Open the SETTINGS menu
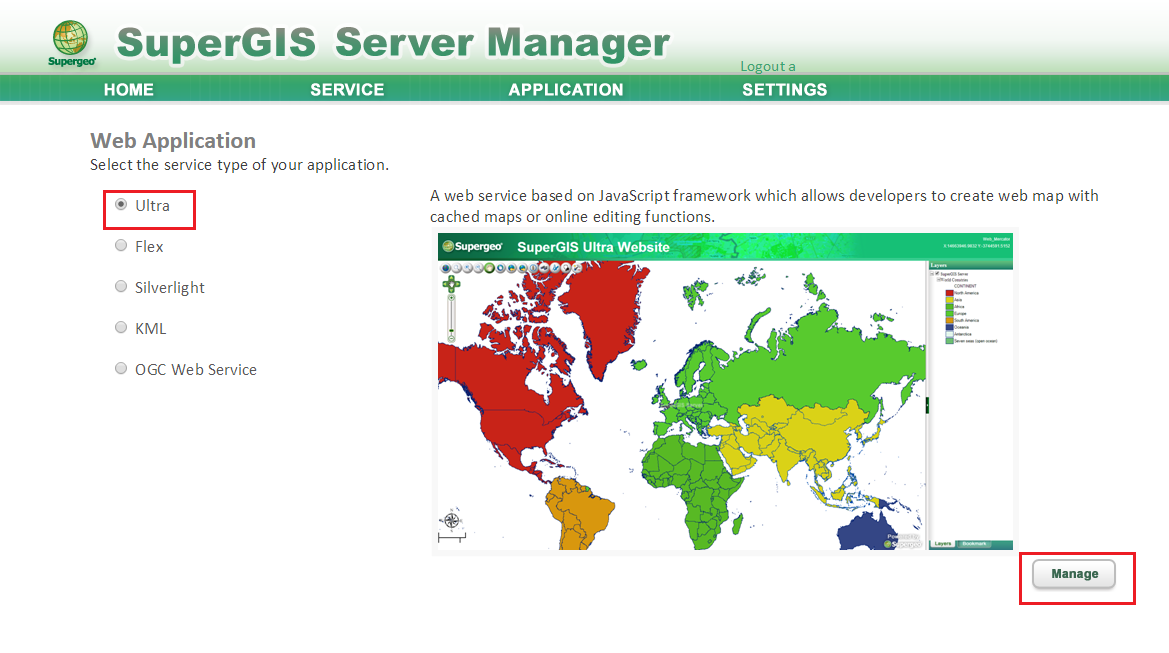Screen dimensions: 1169x653 click(x=784, y=89)
